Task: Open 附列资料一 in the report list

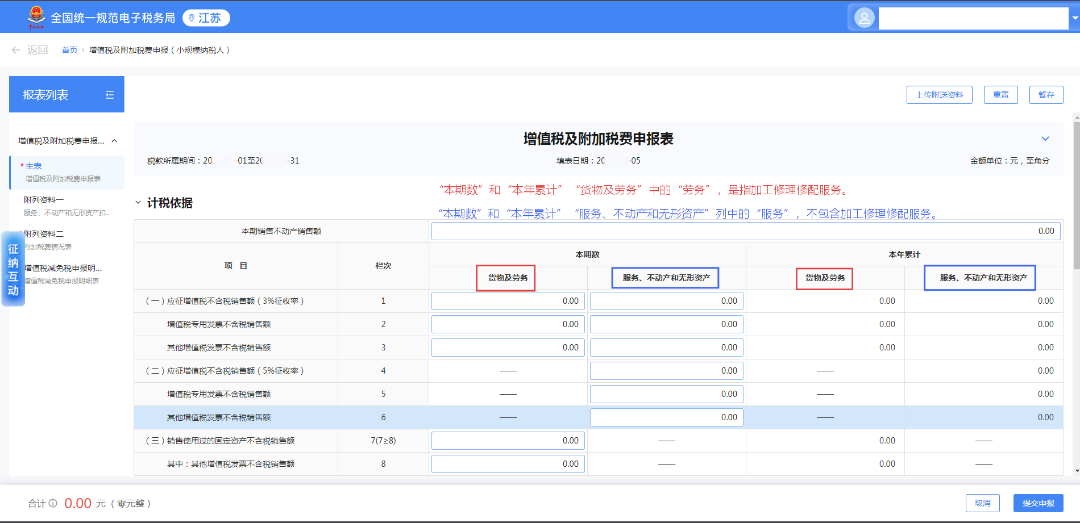Action: (44, 200)
